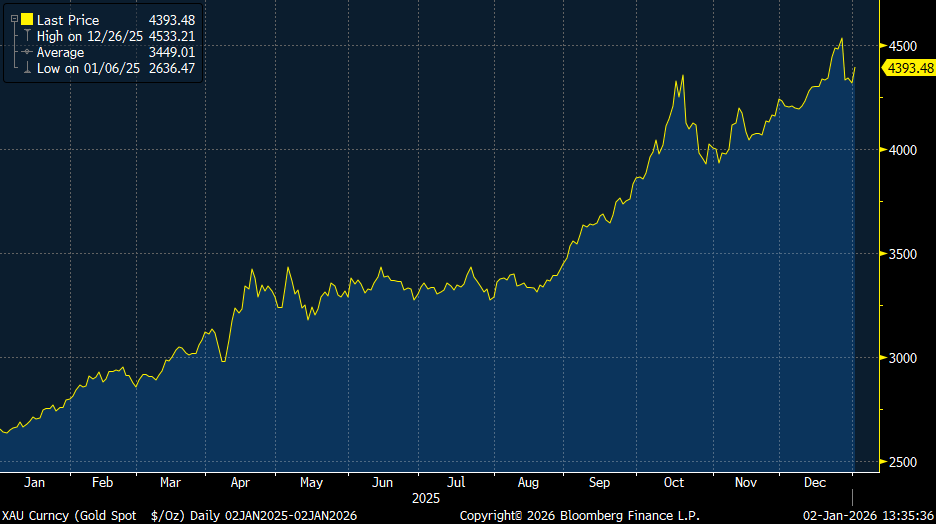Select the High on 12/26/25 legend entry
The image size is (936, 524).
[88, 36]
